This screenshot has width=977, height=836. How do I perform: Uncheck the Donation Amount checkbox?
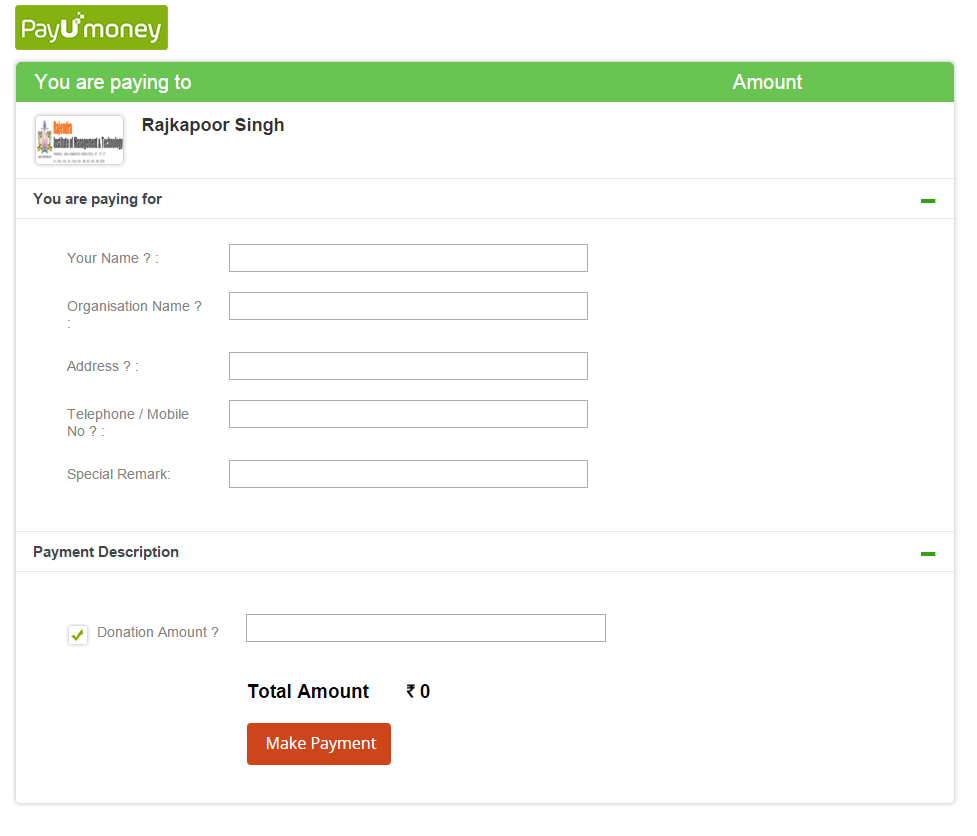tap(77, 634)
